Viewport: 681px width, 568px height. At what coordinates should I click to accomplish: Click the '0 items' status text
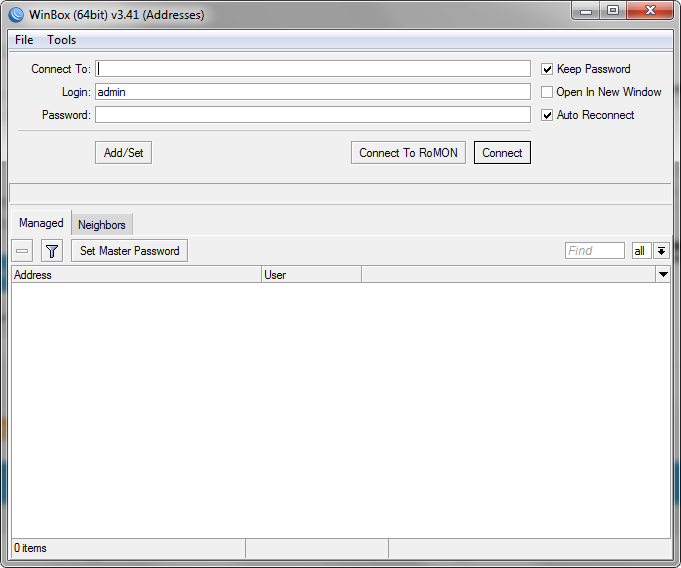pos(30,548)
